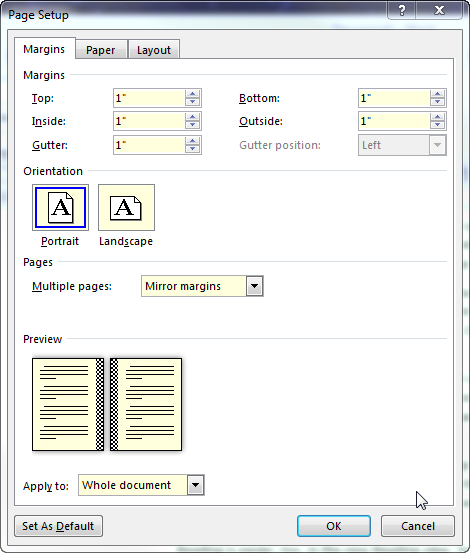Viewport: 470px width, 553px height.
Task: Click the Apply to label
Action: tap(46, 486)
